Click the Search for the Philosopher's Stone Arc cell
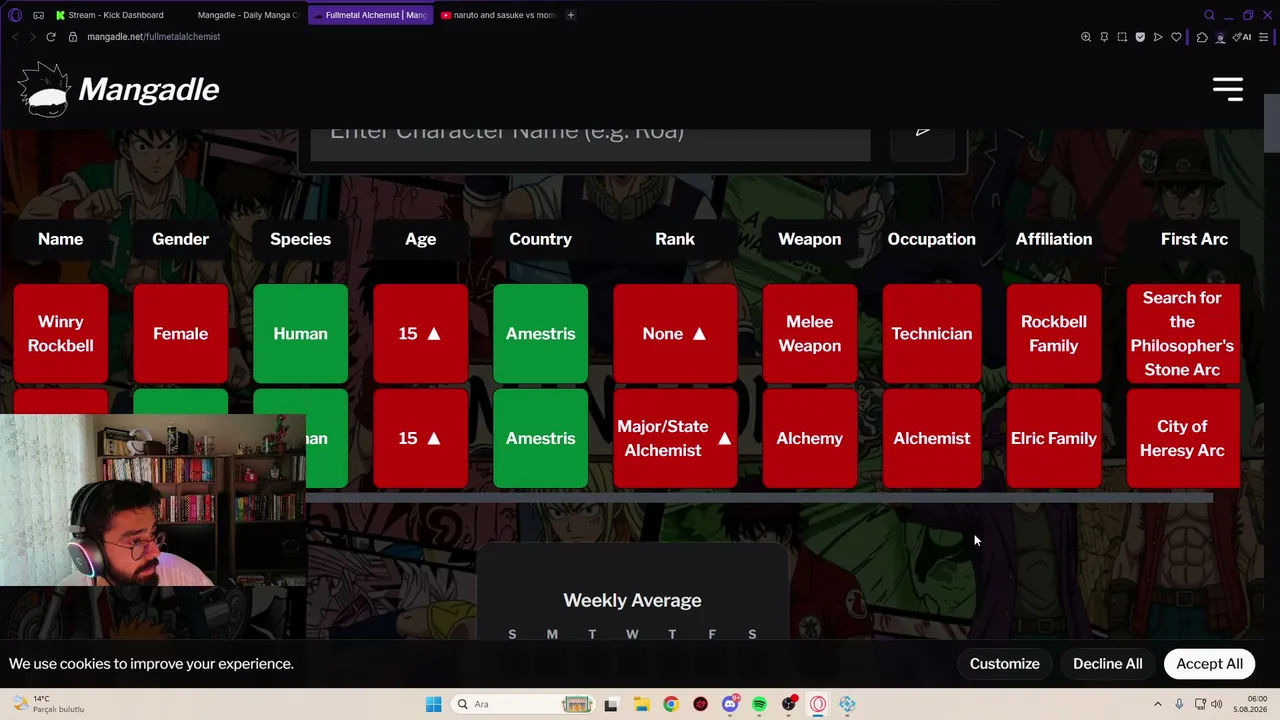 1183,334
